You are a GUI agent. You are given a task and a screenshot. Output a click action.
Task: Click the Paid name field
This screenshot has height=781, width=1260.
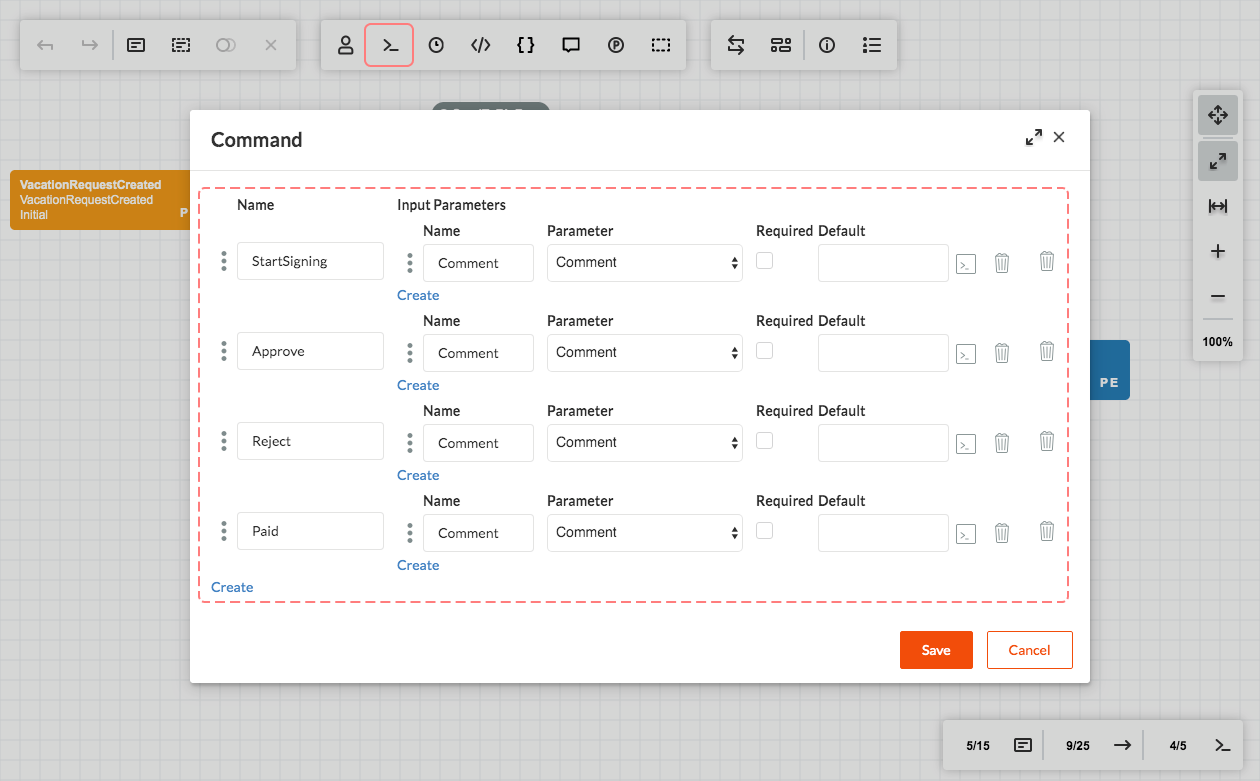[x=310, y=531]
